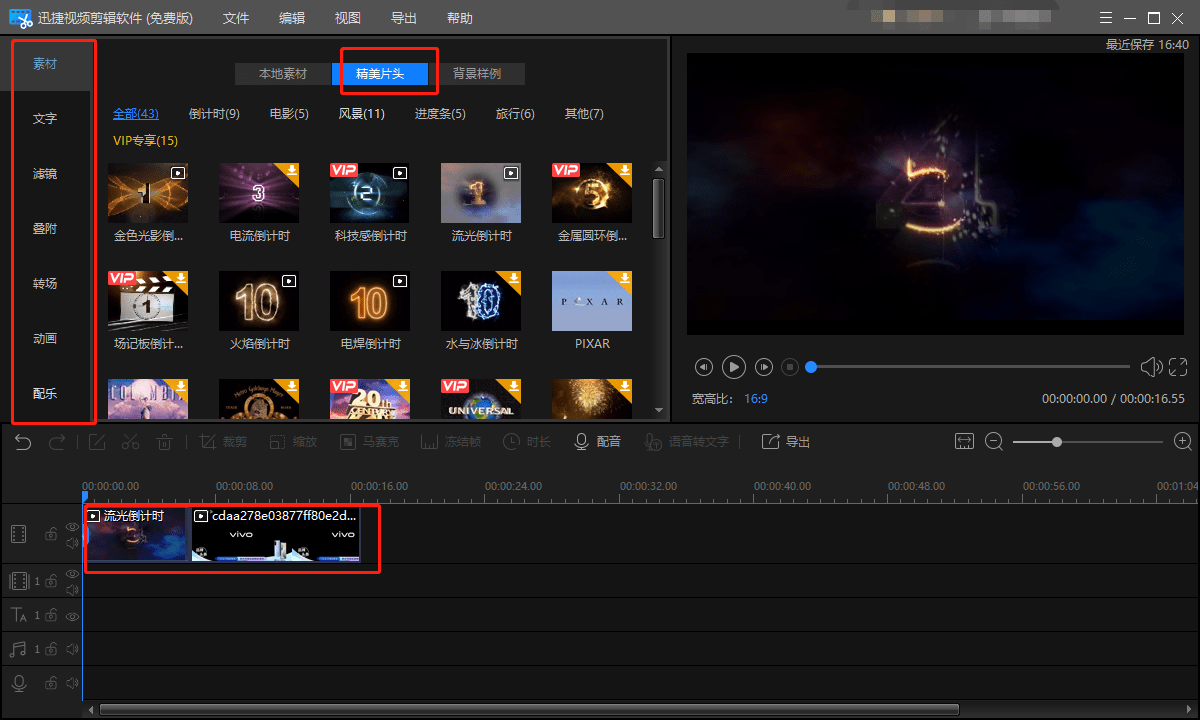This screenshot has width=1200, height=720.
Task: Mute the voiceover microphone track
Action: (x=72, y=683)
